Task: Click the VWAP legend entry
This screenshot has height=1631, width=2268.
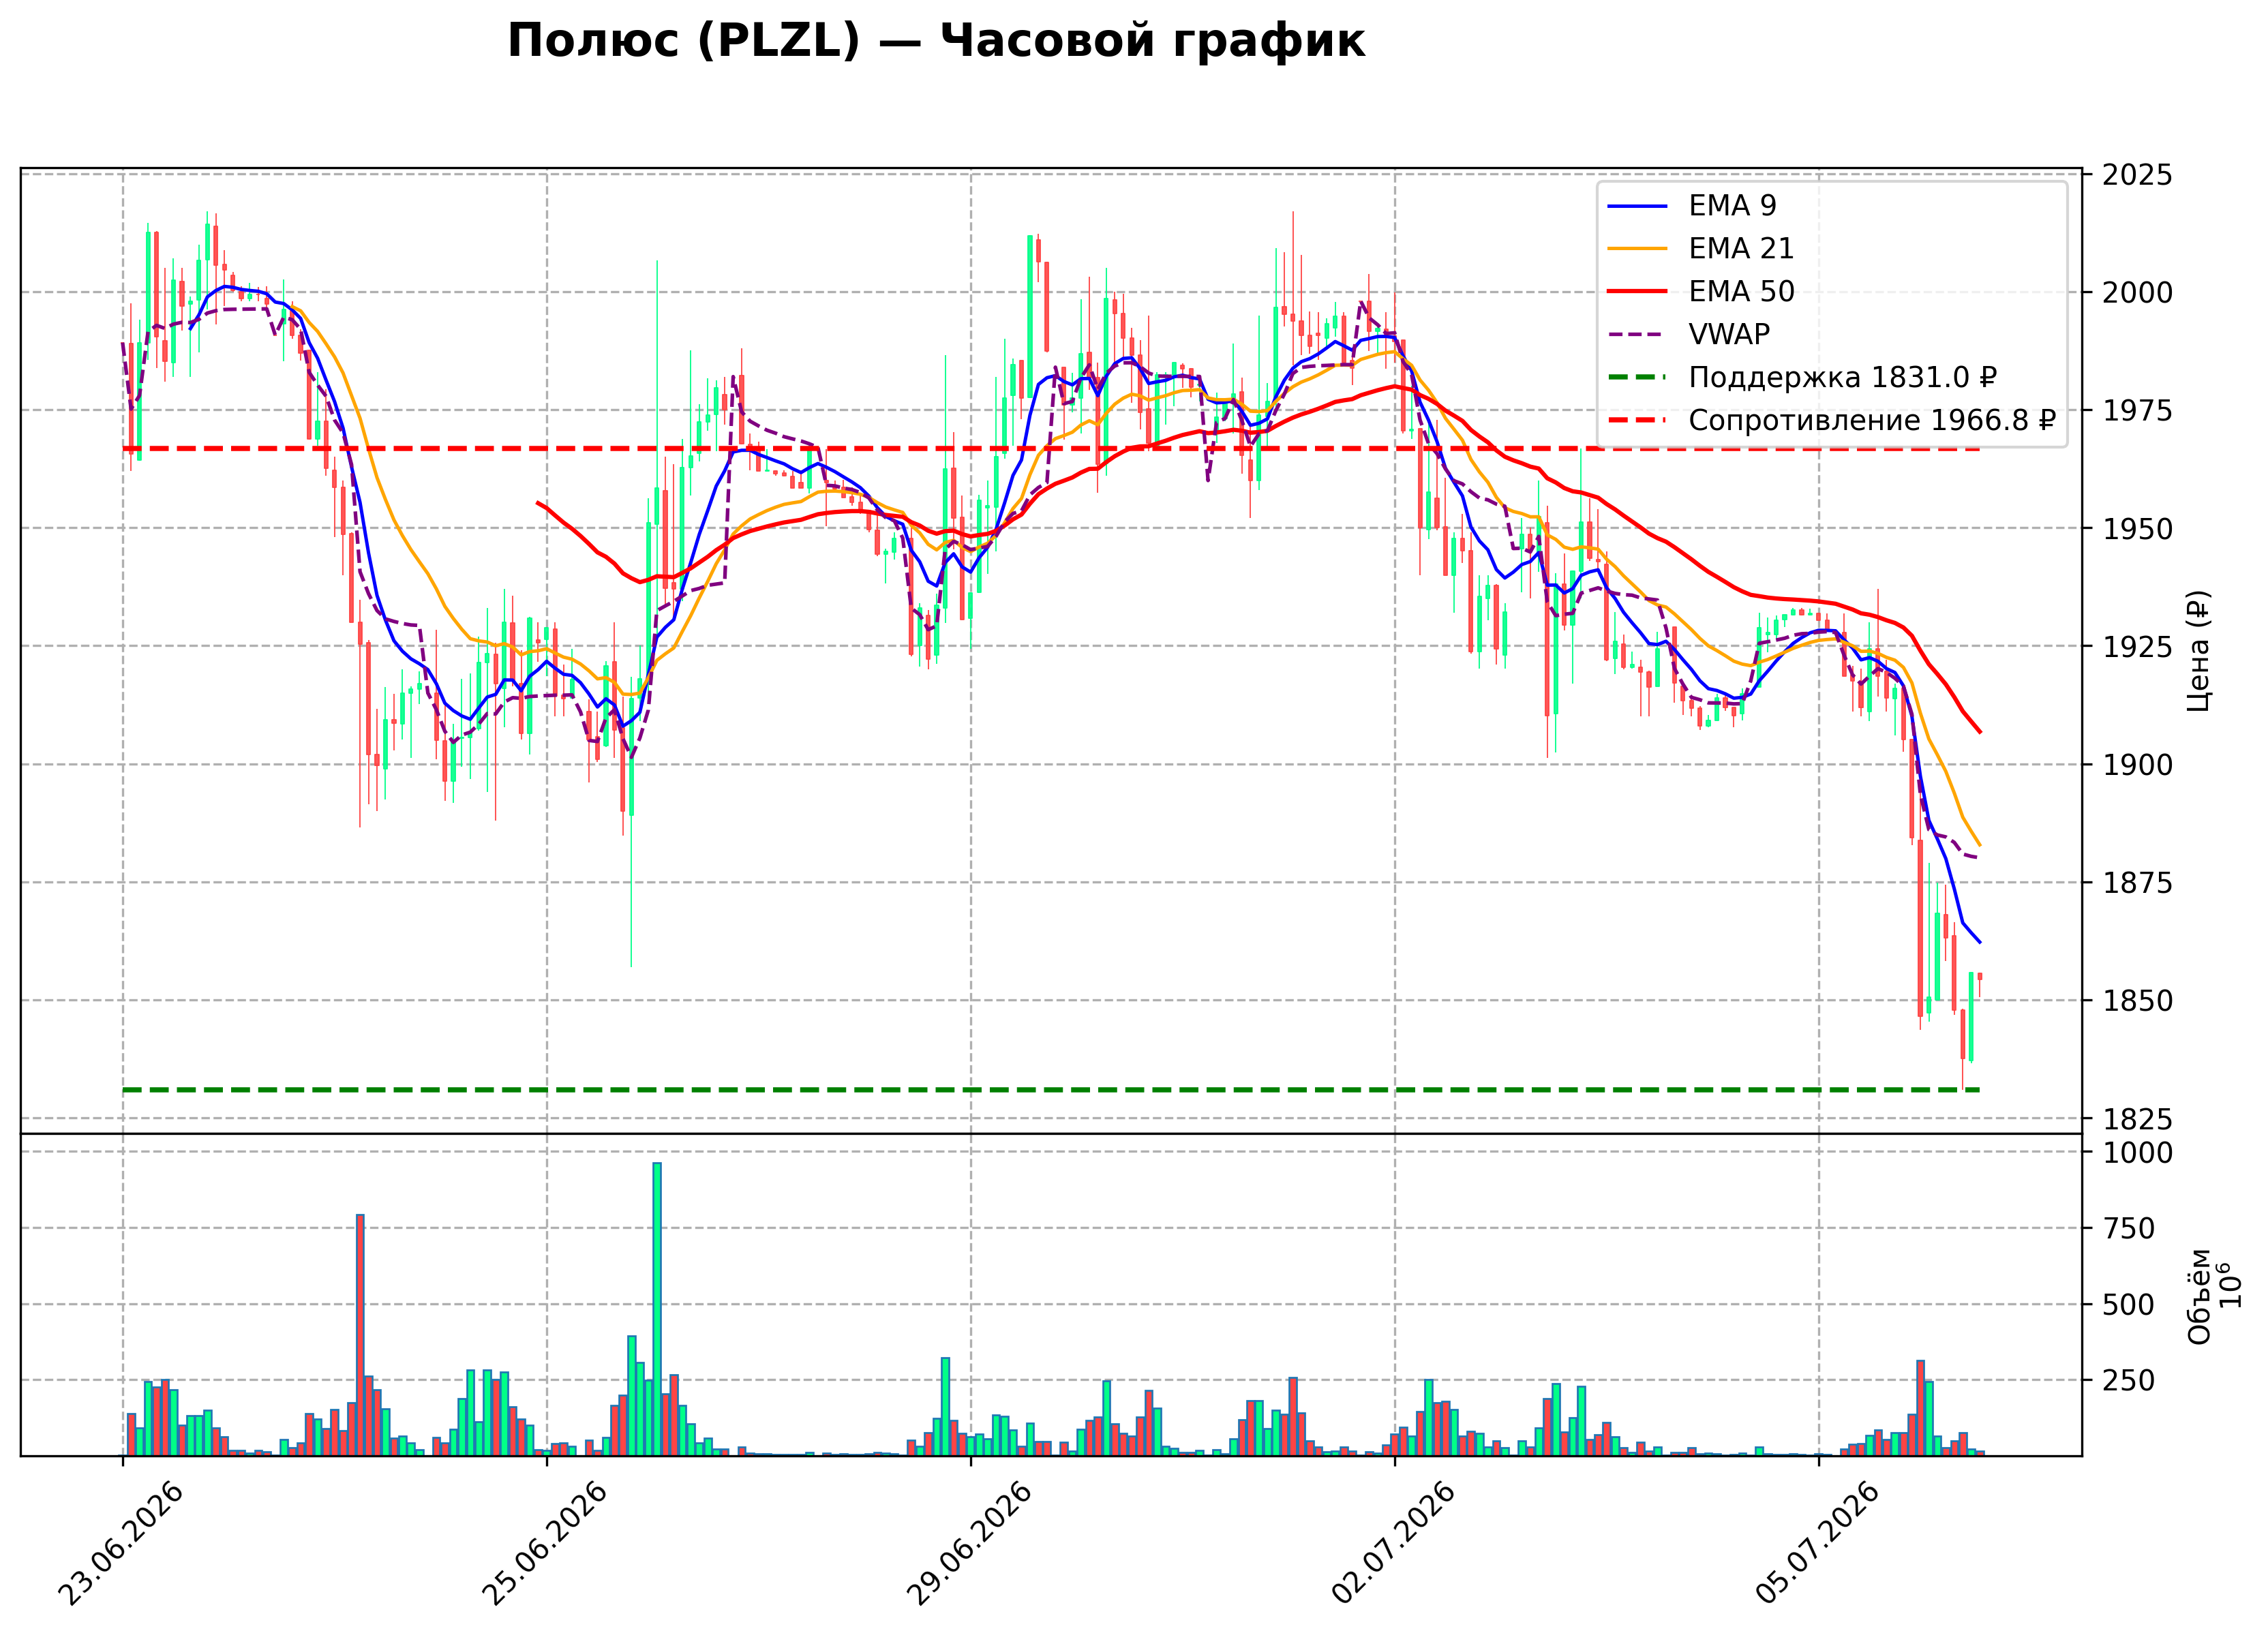Action: 1729,335
